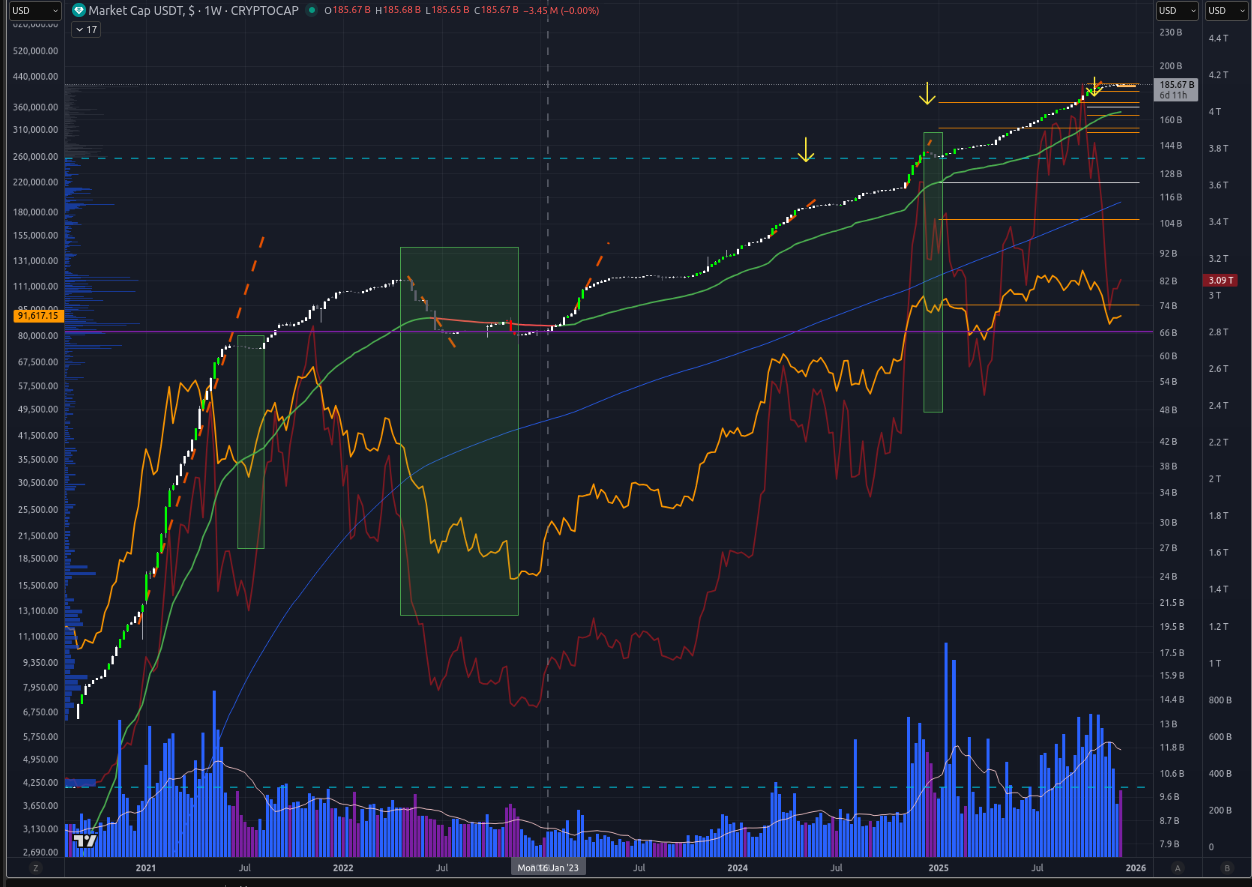
Task: Toggle the B scale button
Action: (1226, 868)
